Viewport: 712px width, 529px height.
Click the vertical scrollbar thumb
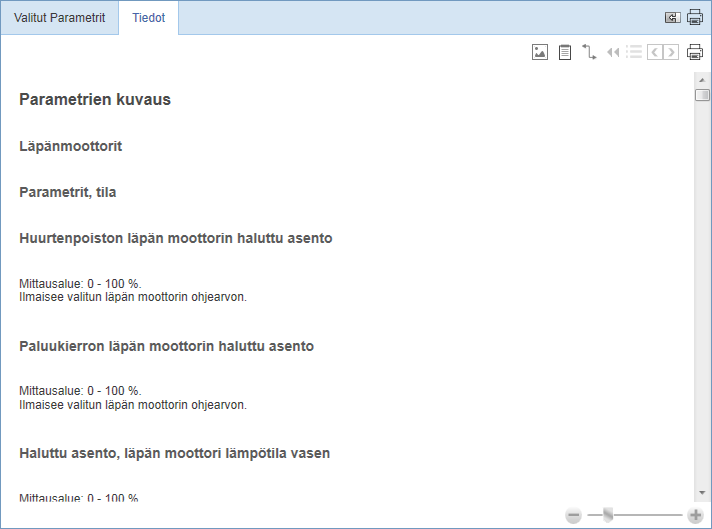tap(702, 95)
